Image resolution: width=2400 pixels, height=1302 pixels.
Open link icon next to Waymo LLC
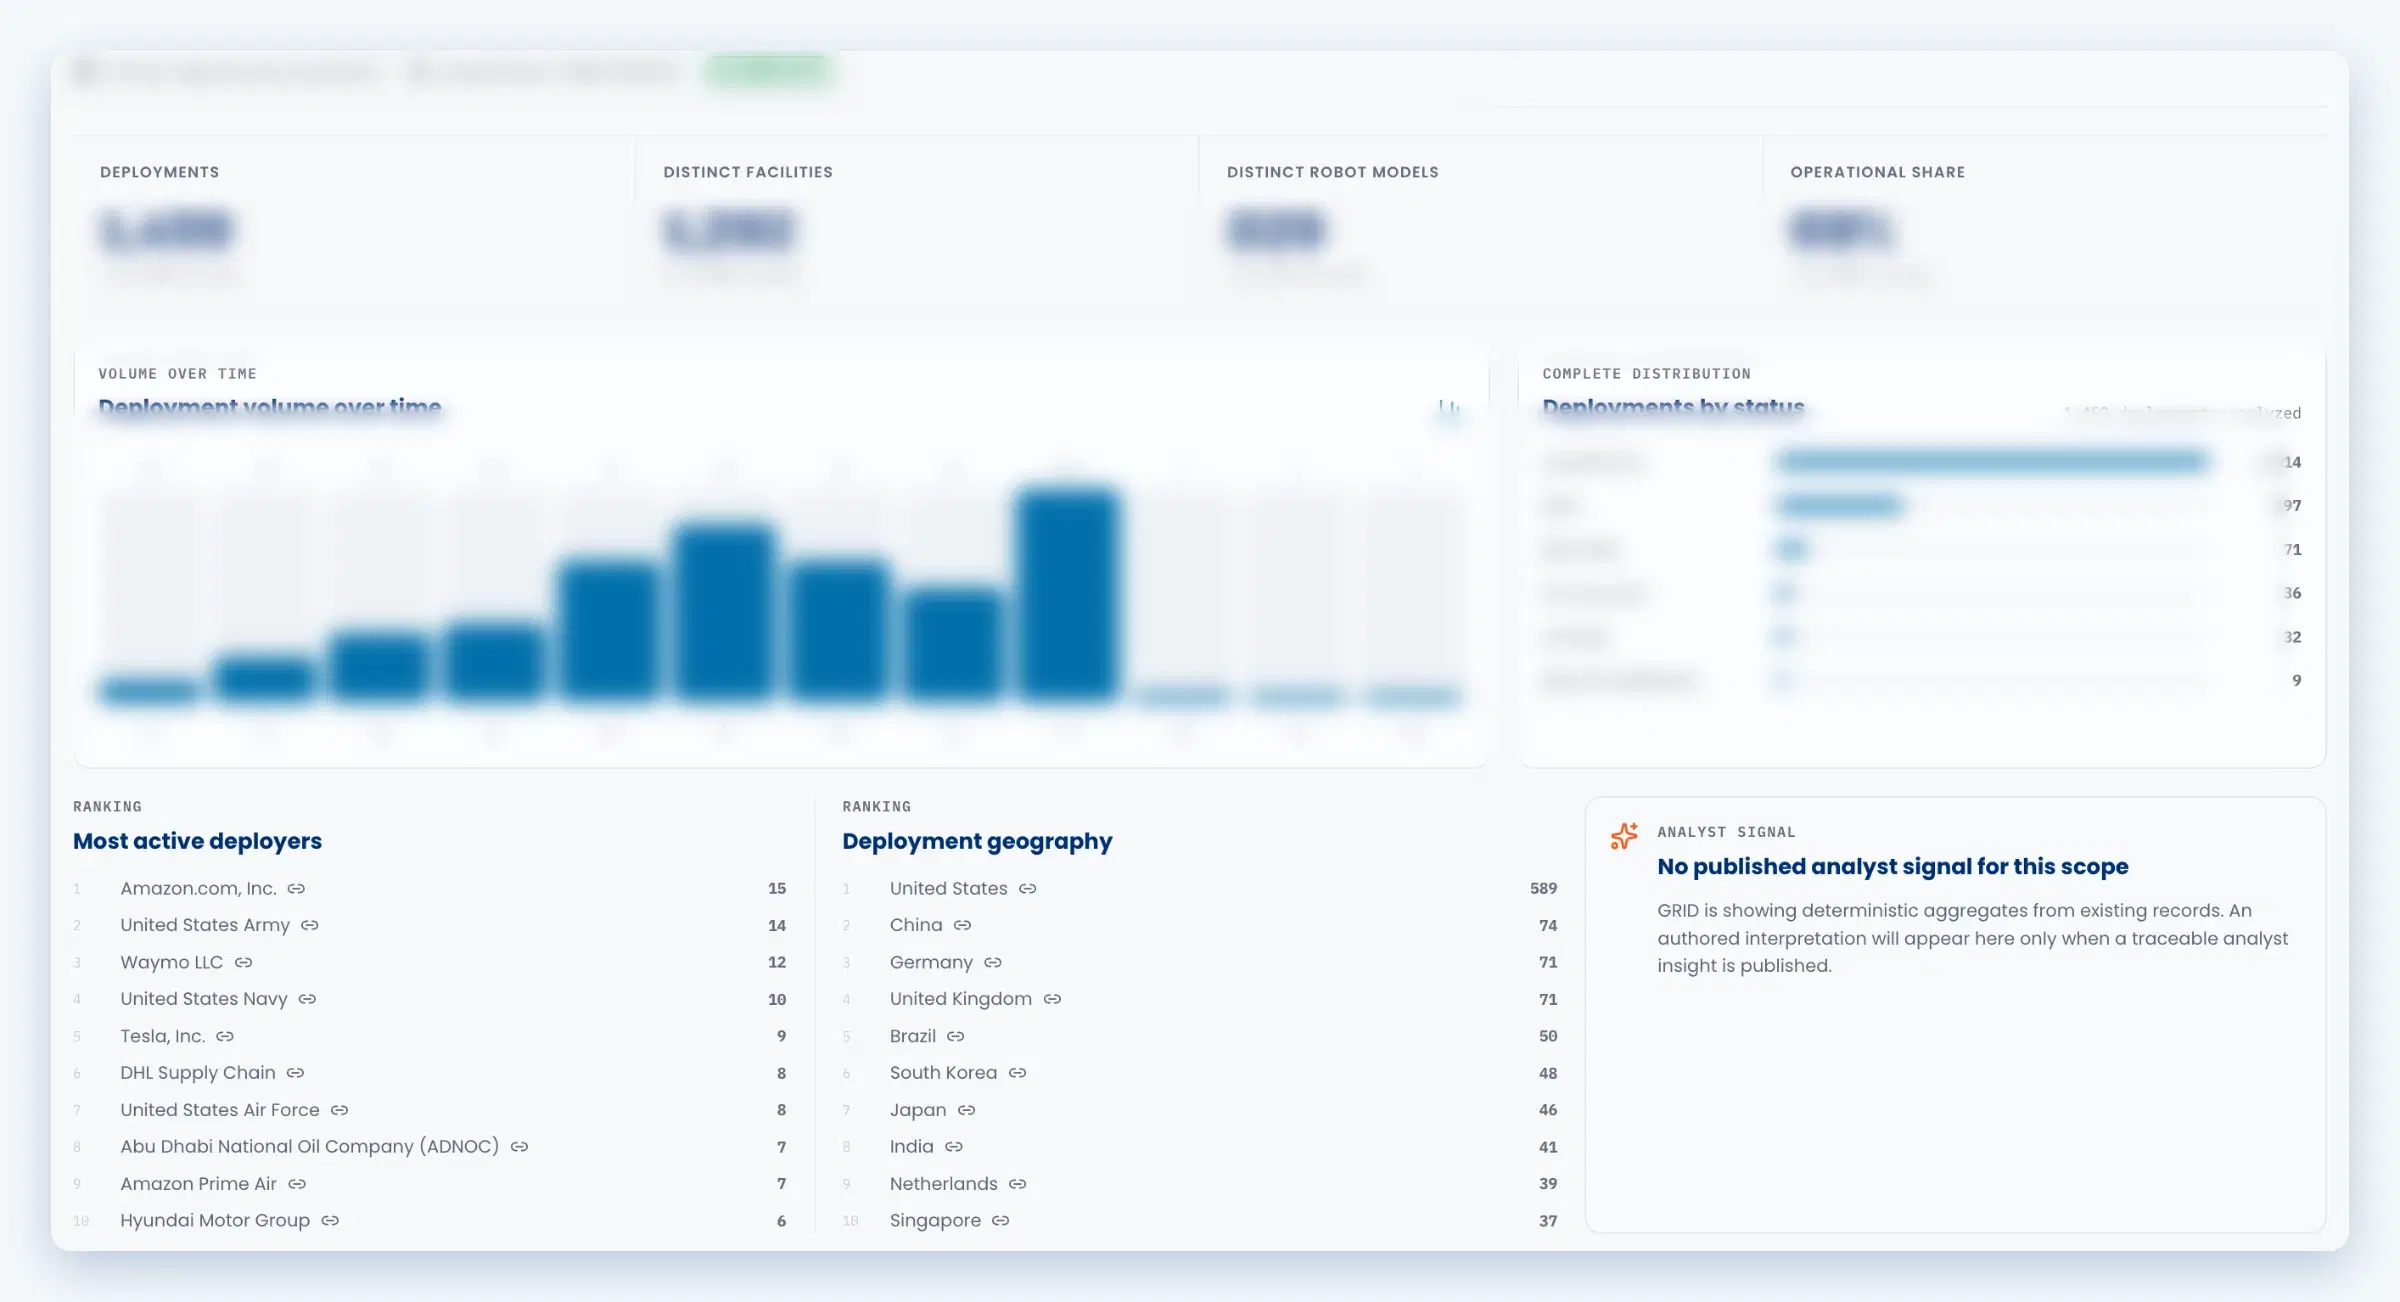(x=243, y=963)
